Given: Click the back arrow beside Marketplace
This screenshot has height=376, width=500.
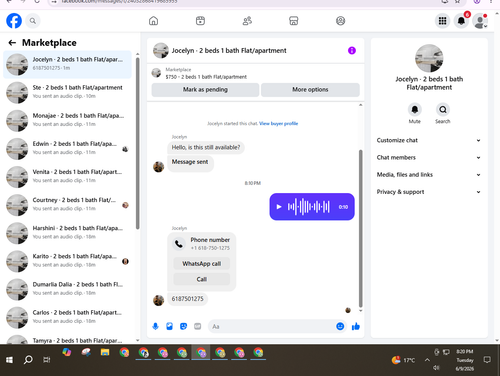Looking at the screenshot, I should coord(12,43).
